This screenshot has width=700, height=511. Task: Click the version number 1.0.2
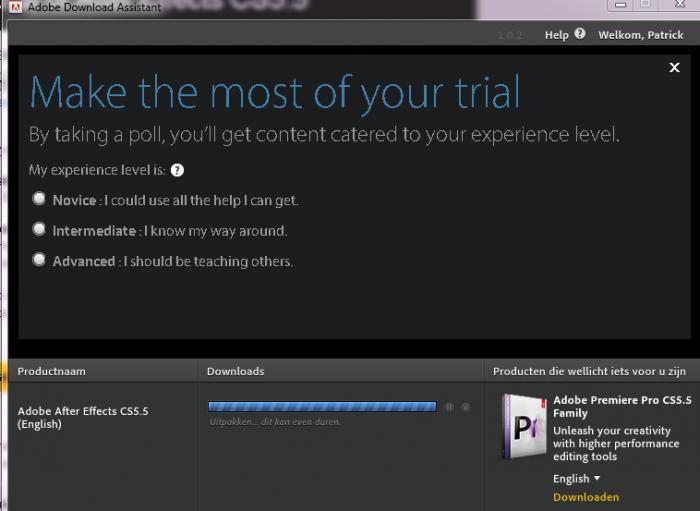tap(510, 35)
